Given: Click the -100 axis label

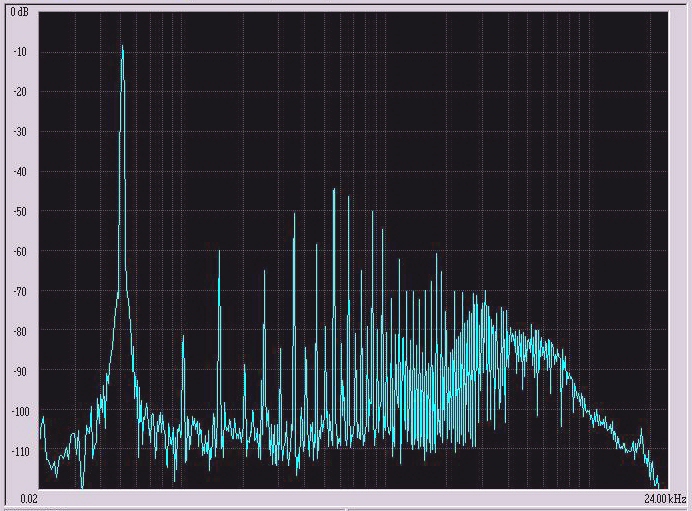Looking at the screenshot, I should point(20,412).
